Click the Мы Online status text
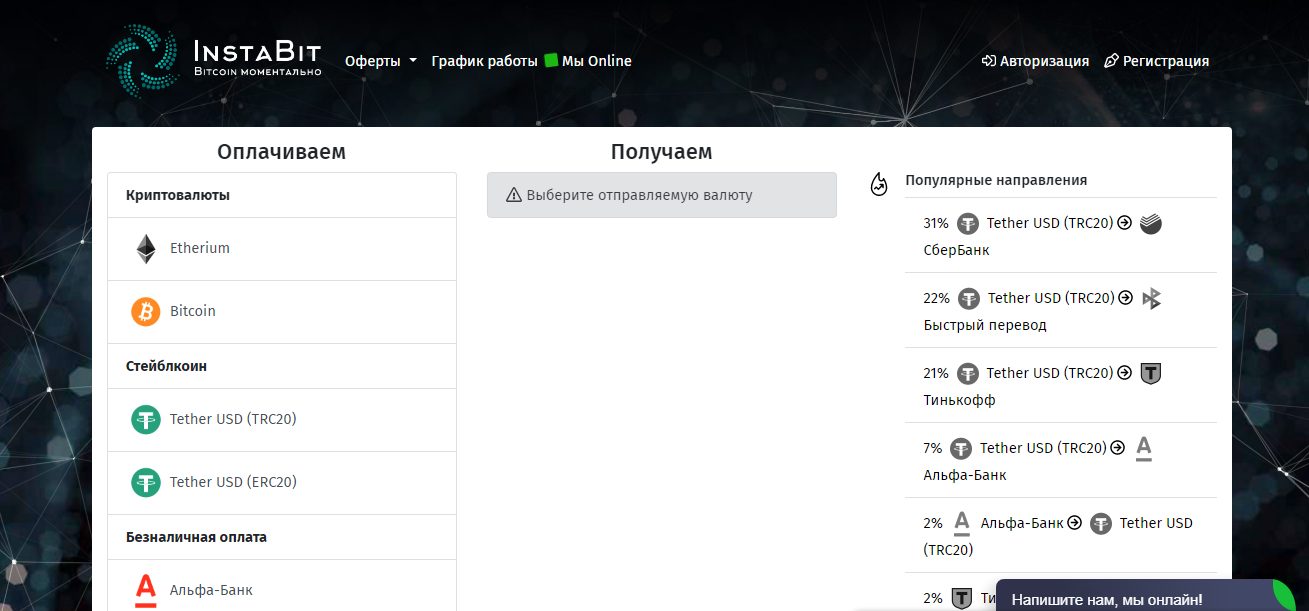The width and height of the screenshot is (1309, 611). (597, 61)
